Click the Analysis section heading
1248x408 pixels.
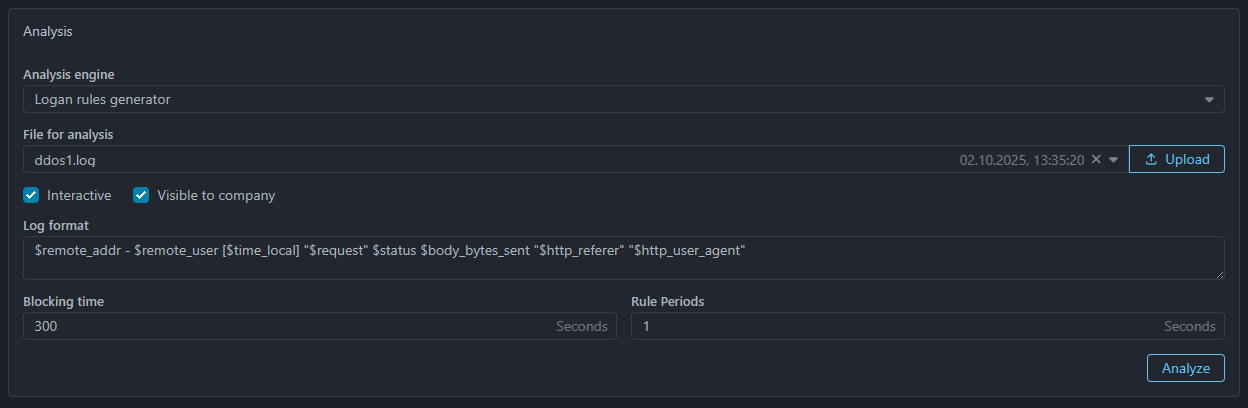point(48,31)
